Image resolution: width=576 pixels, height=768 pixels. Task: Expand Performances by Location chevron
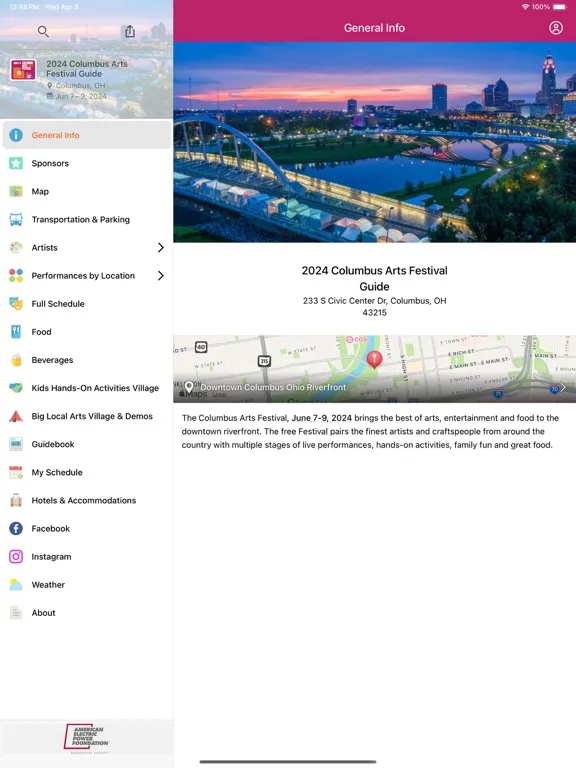[161, 275]
